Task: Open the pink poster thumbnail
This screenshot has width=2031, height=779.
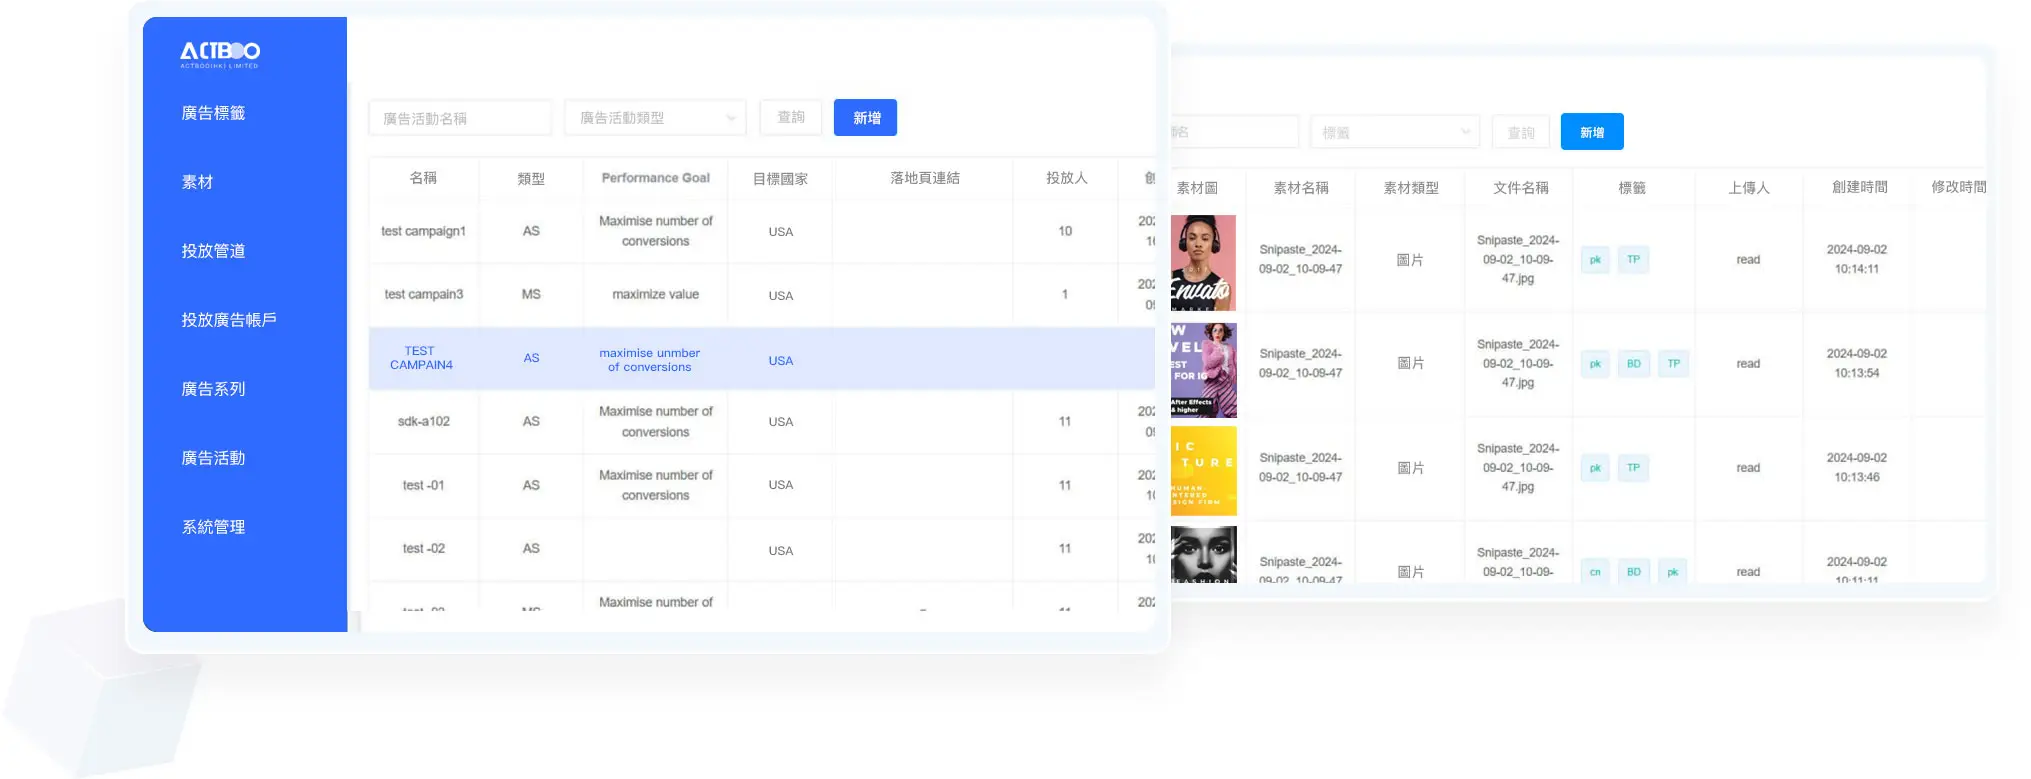Action: point(1203,370)
